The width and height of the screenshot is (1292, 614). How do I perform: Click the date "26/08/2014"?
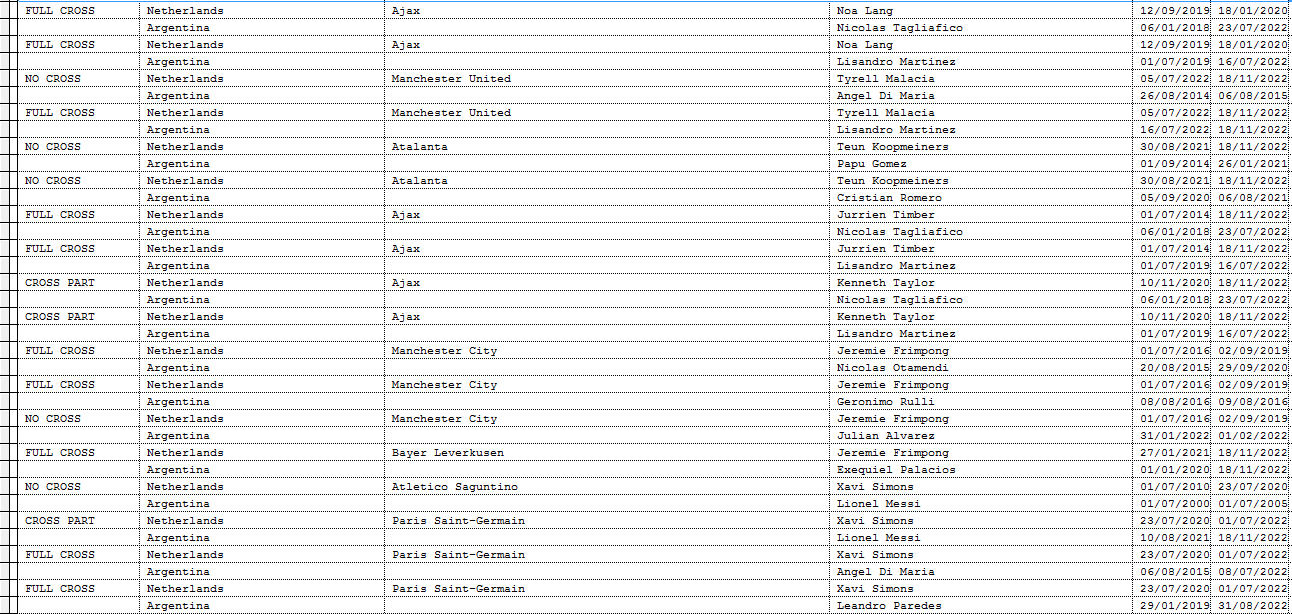click(x=1175, y=96)
